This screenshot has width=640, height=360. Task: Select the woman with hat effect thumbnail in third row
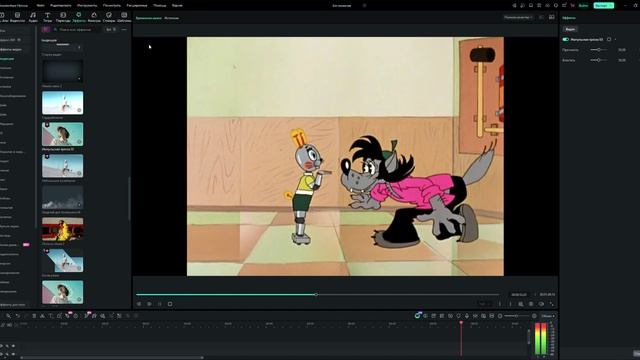62,134
